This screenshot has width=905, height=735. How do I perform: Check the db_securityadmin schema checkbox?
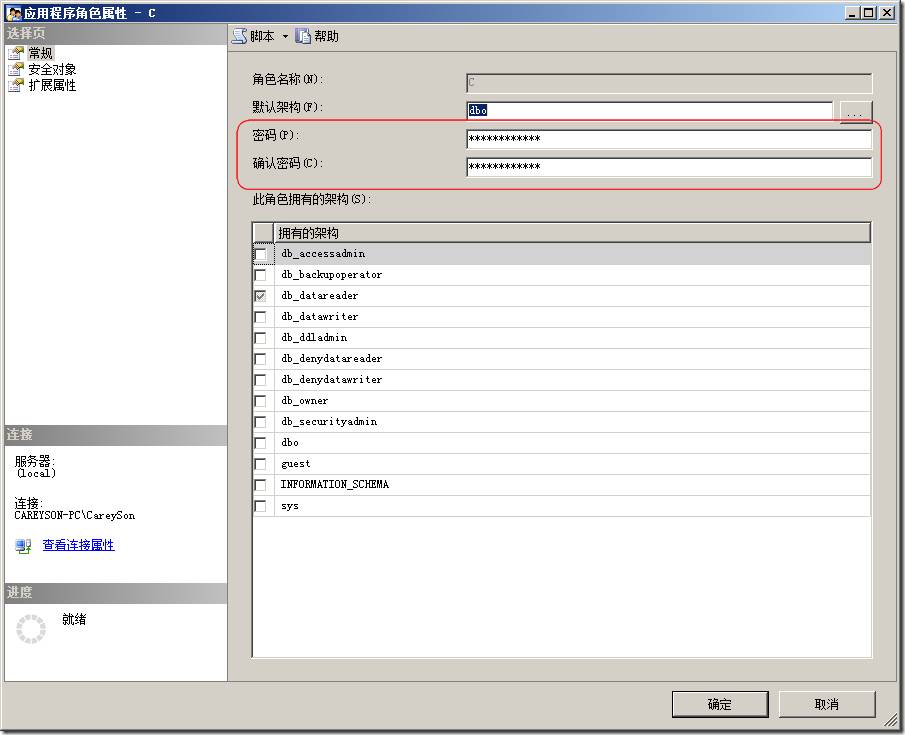click(x=260, y=422)
